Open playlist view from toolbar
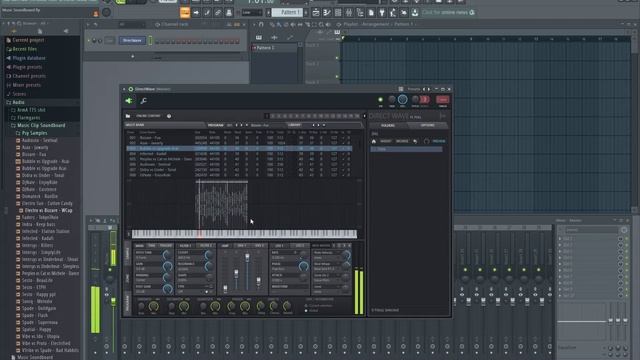Screen dimensions: 640x360 [316, 13]
